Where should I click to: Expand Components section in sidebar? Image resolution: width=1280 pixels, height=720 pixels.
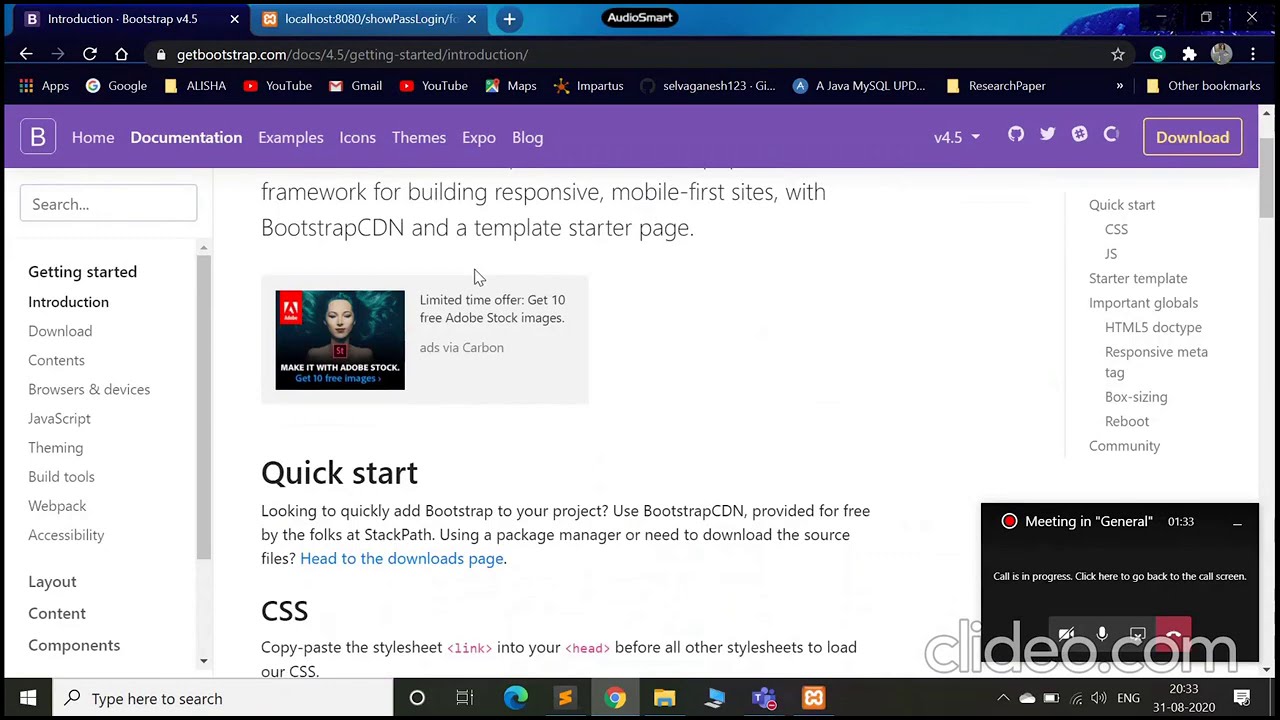74,645
